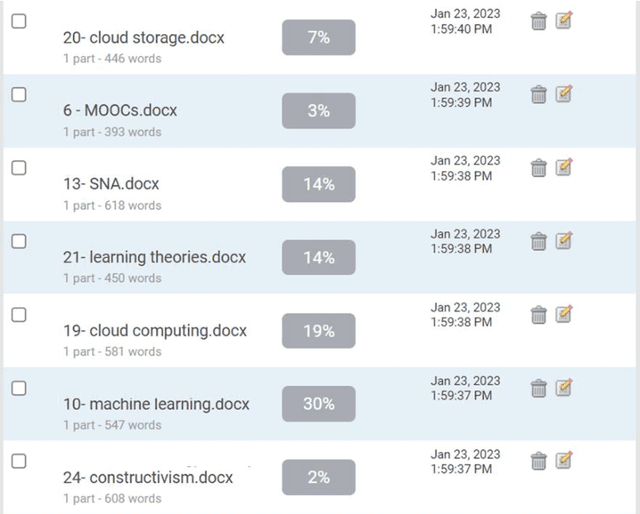
Task: Tick the checkbox for cloud storage.docx
Action: coord(19,21)
